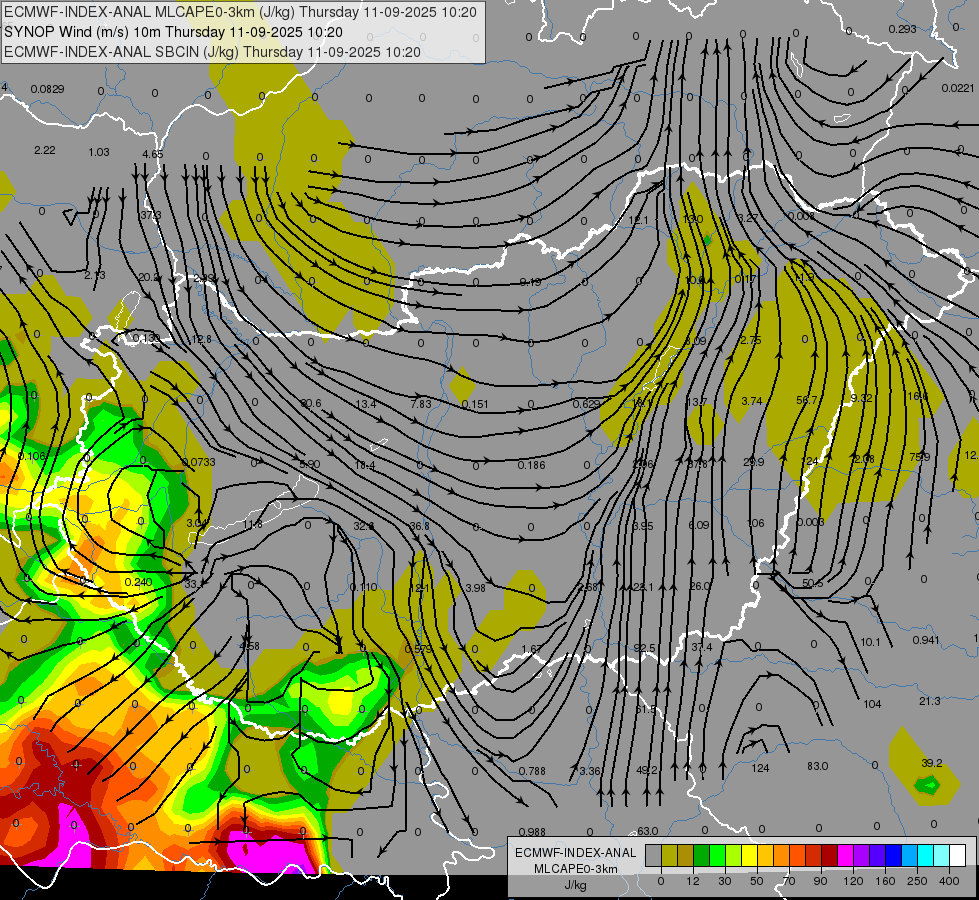Viewport: 979px width, 900px height.
Task: Click the map value 0.110
Action: coord(363,587)
